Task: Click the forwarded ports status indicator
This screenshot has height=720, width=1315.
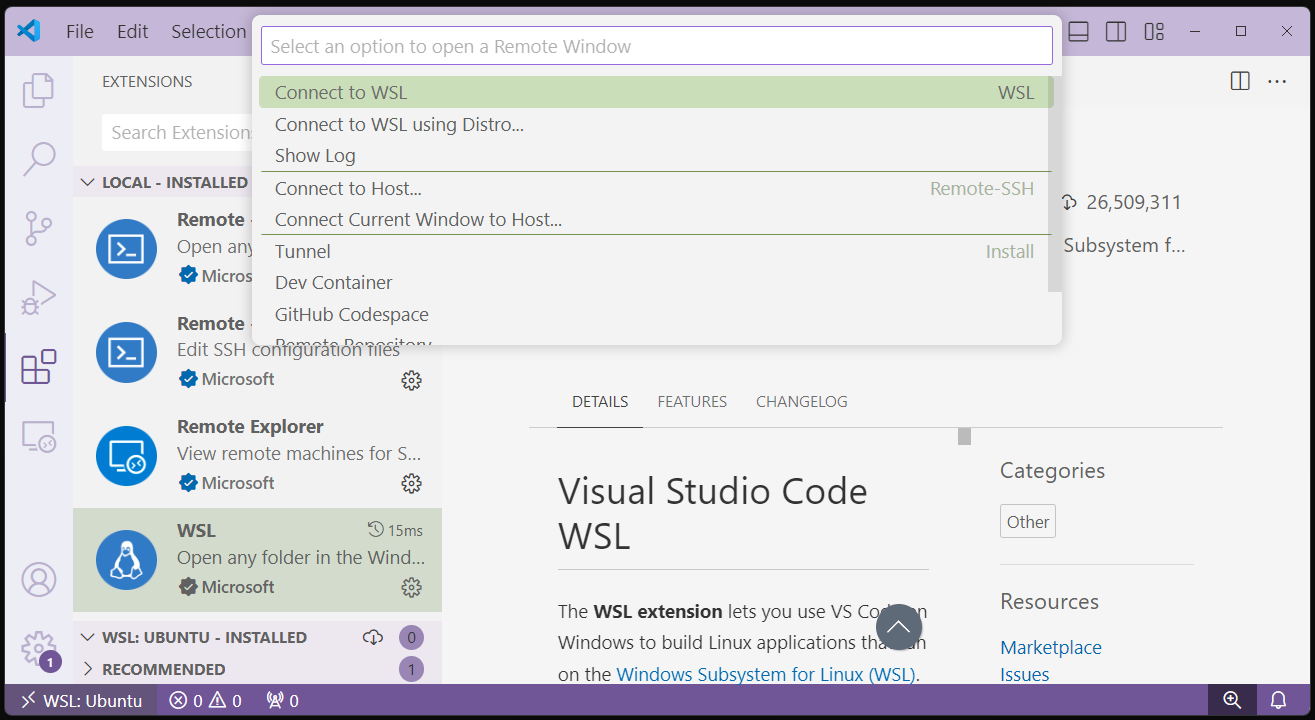Action: click(282, 701)
